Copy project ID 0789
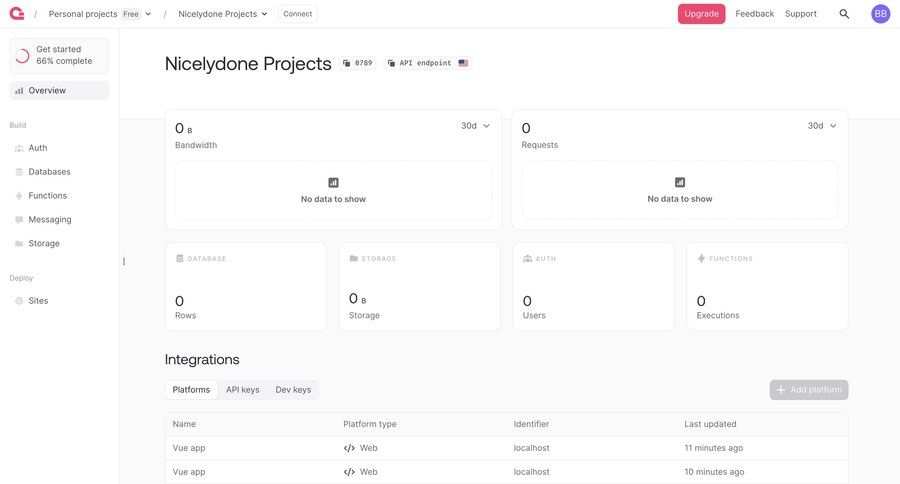The width and height of the screenshot is (900, 484). pyautogui.click(x=358, y=63)
